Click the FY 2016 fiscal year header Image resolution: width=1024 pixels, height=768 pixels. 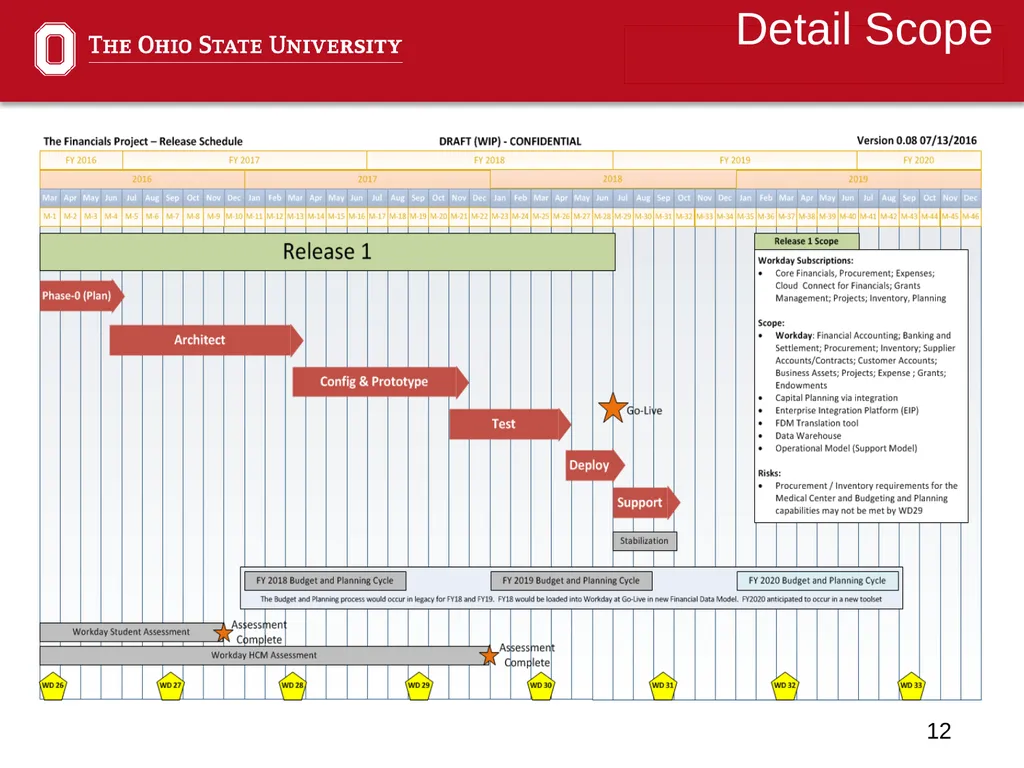click(x=81, y=160)
